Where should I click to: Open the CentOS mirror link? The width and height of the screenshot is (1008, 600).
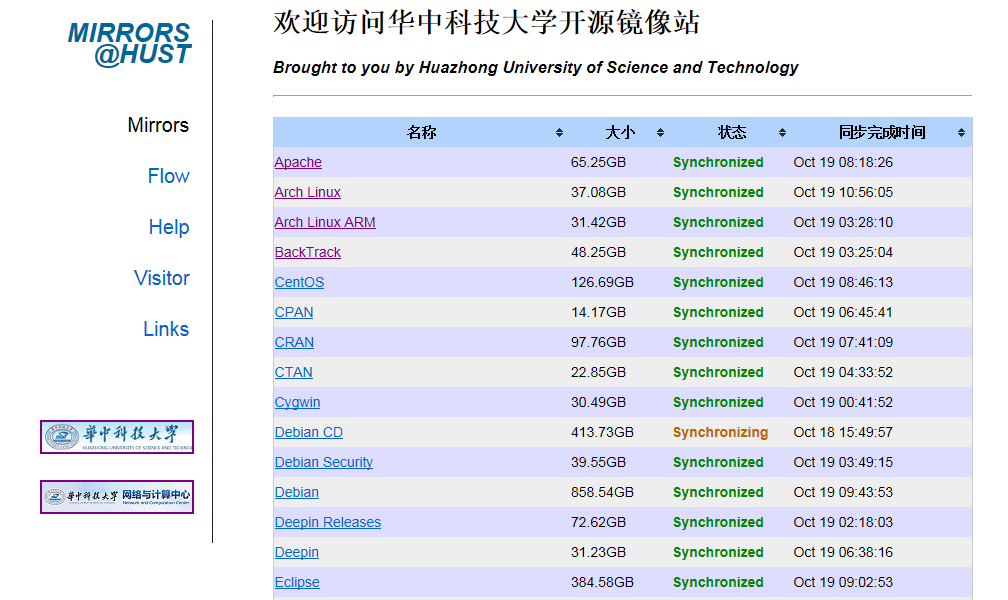coord(300,282)
